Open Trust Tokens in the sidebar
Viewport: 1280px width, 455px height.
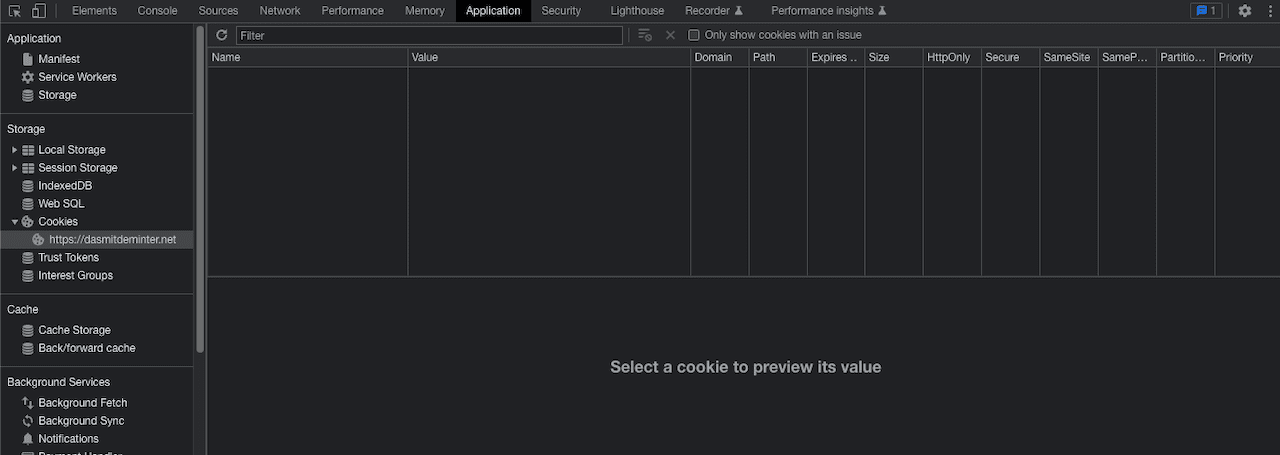click(x=68, y=258)
